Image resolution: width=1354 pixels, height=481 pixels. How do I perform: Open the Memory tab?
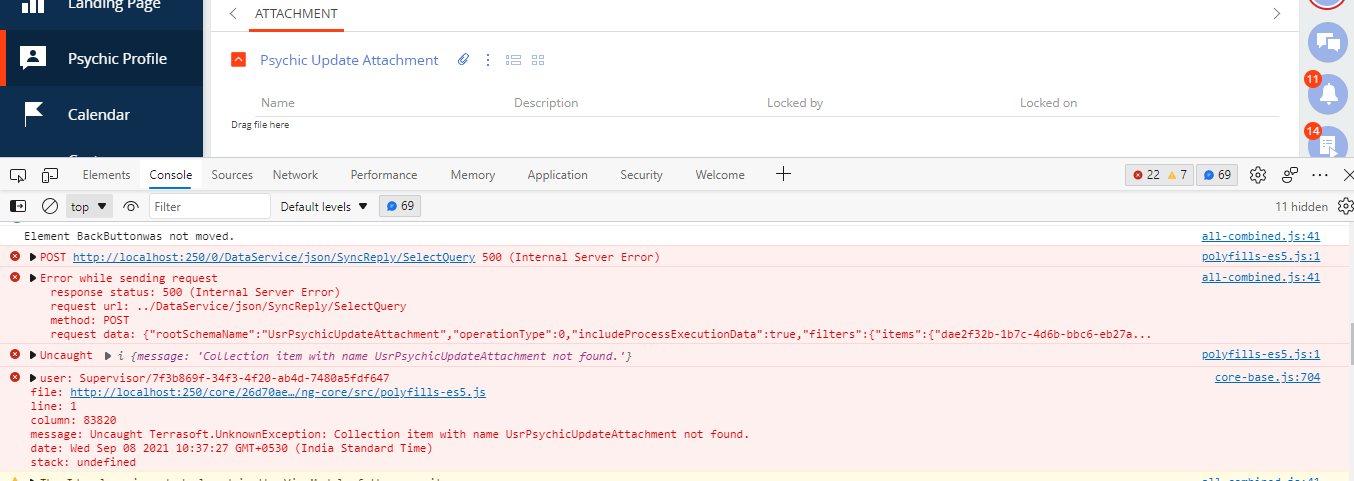pyautogui.click(x=473, y=175)
